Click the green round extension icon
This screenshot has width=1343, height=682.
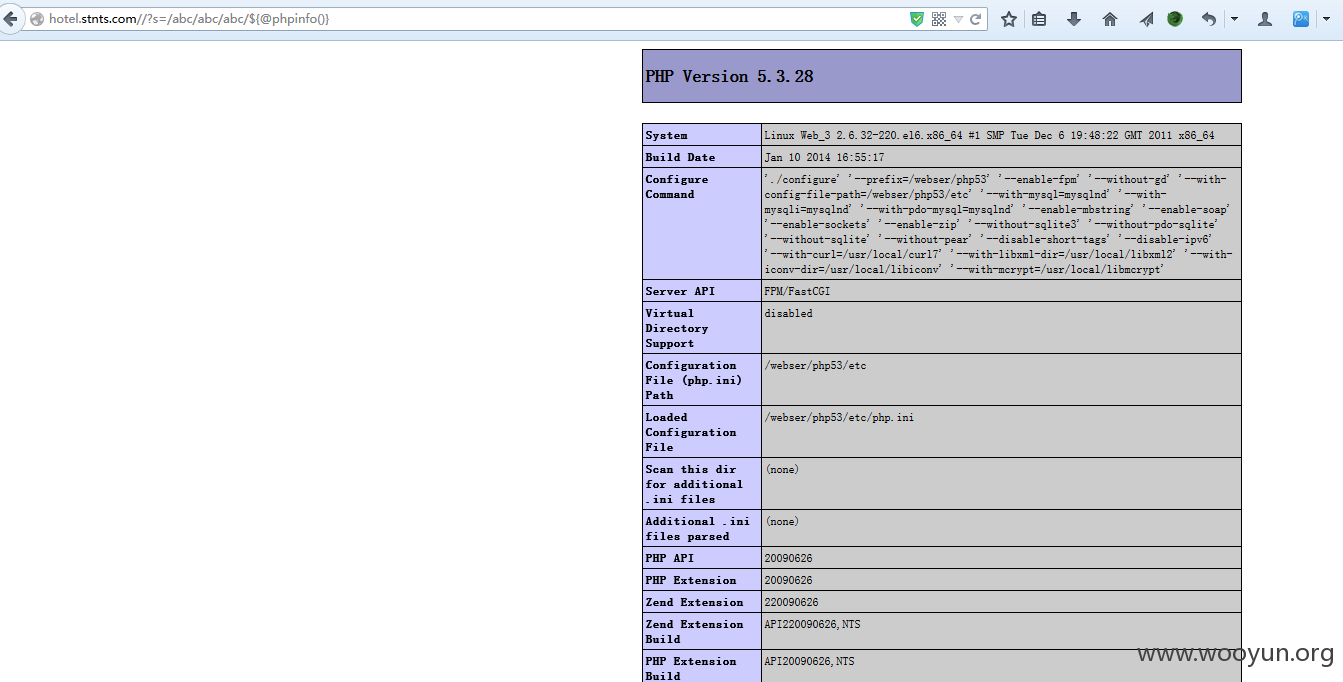(x=1175, y=19)
